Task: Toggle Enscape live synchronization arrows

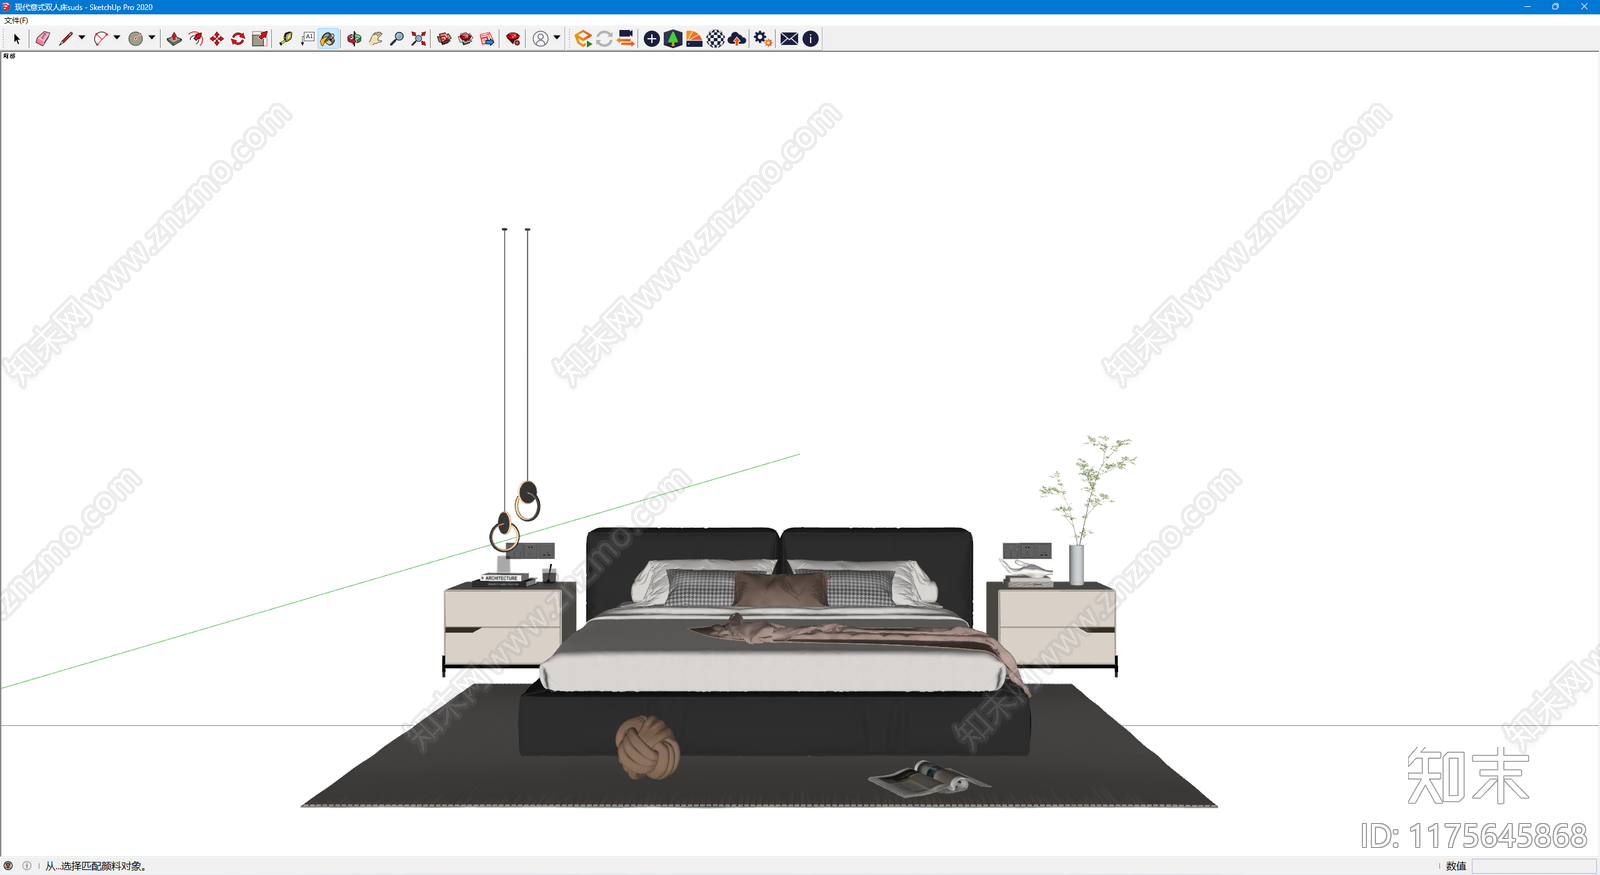Action: 604,39
